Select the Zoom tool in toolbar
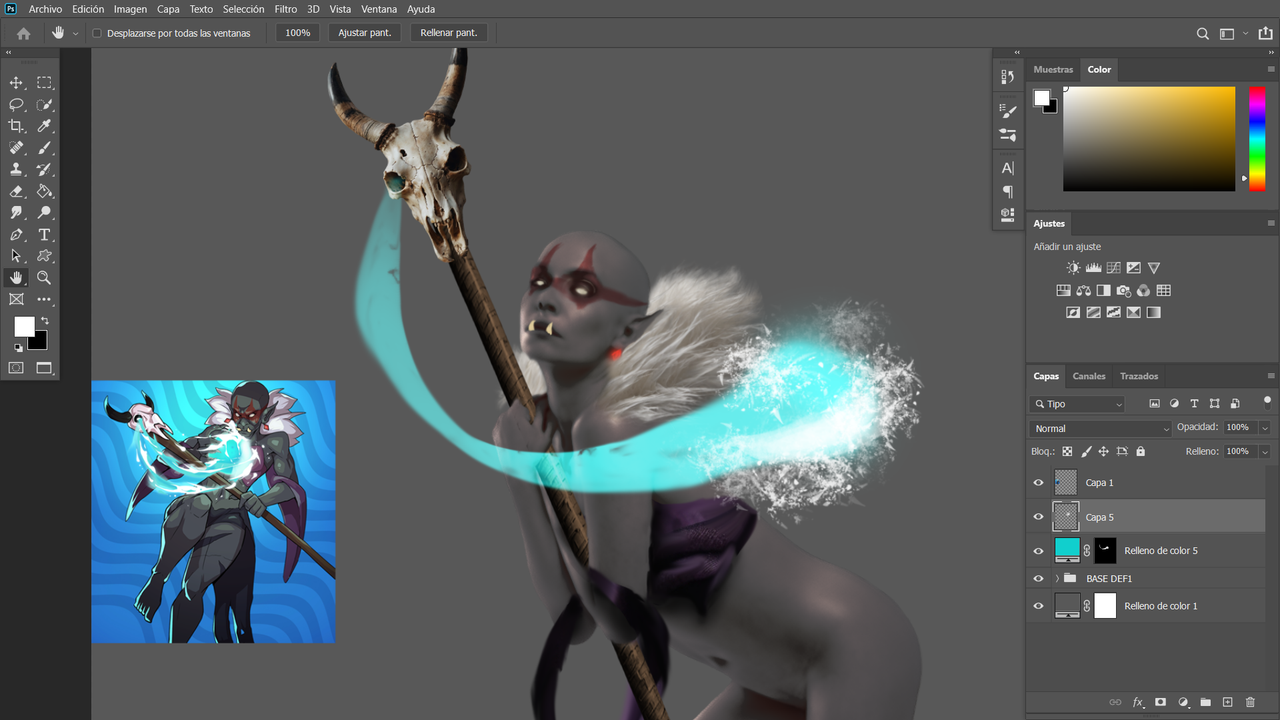 [x=44, y=278]
